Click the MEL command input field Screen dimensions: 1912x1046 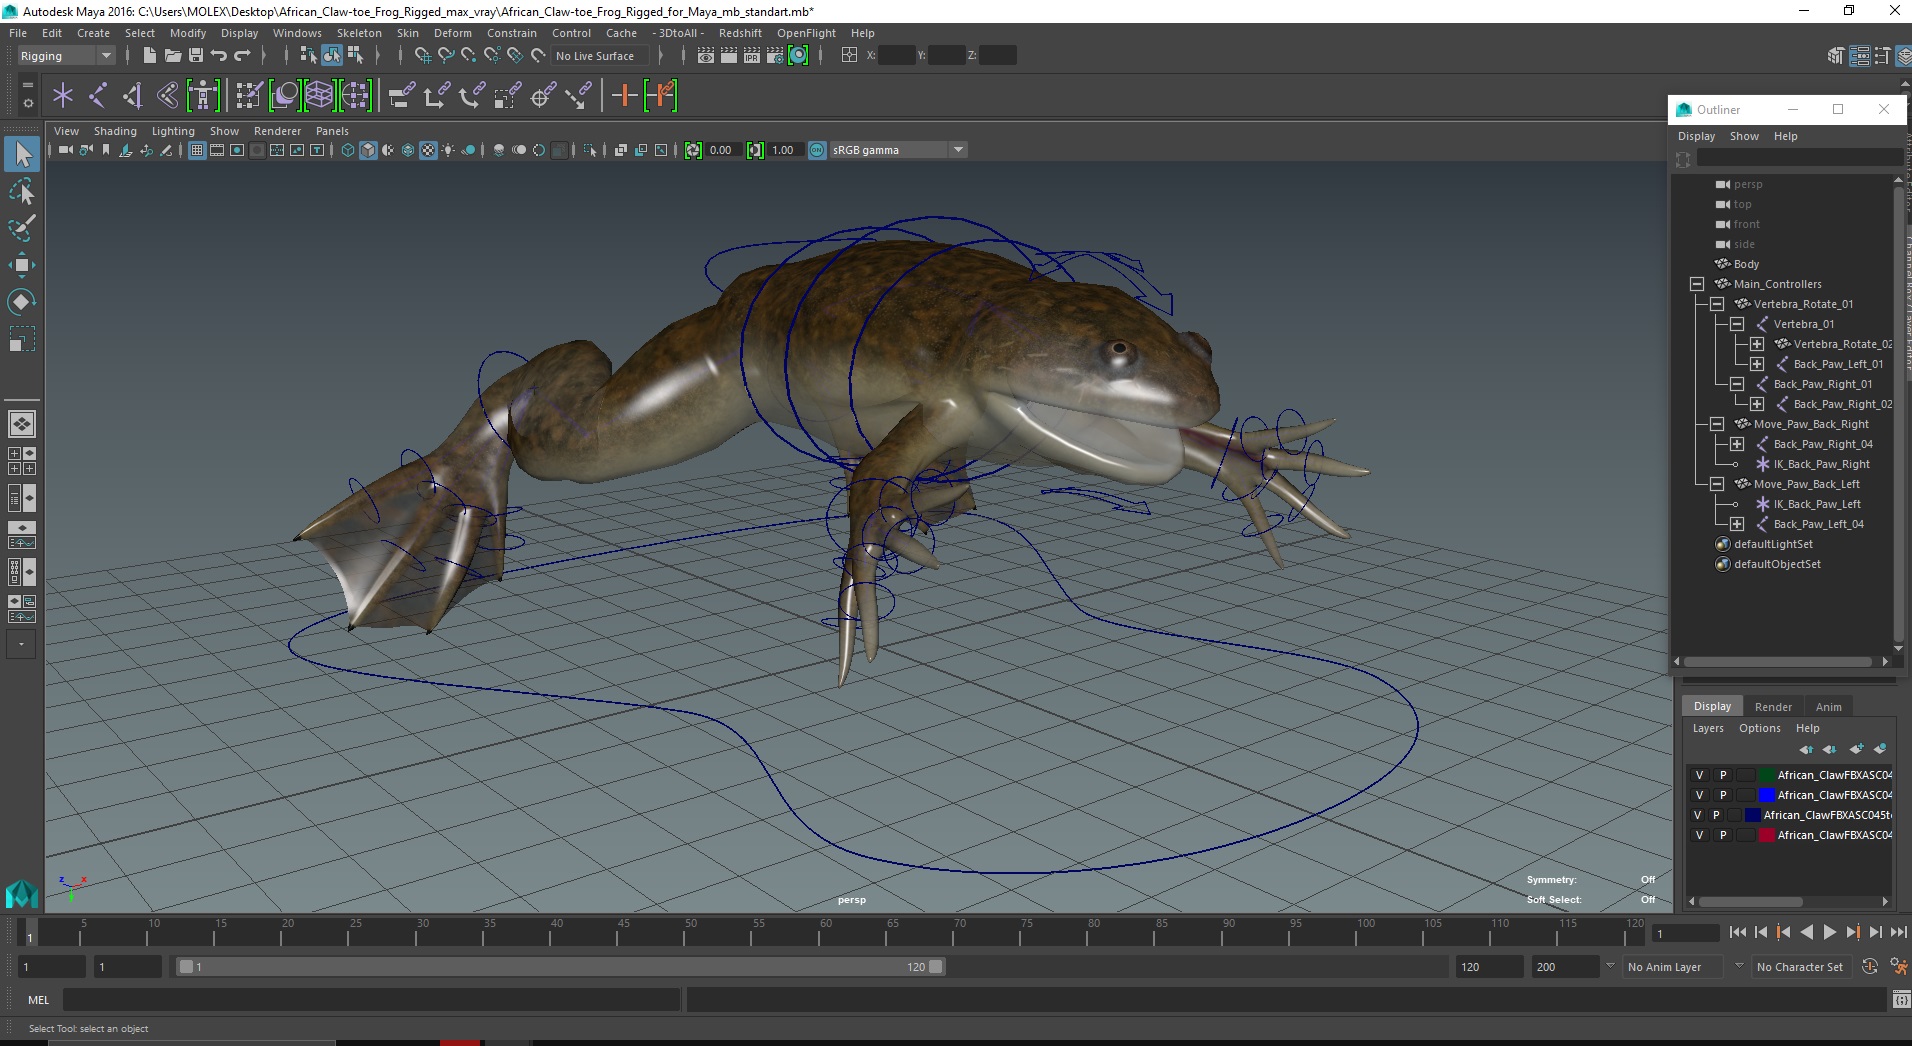click(x=371, y=1000)
